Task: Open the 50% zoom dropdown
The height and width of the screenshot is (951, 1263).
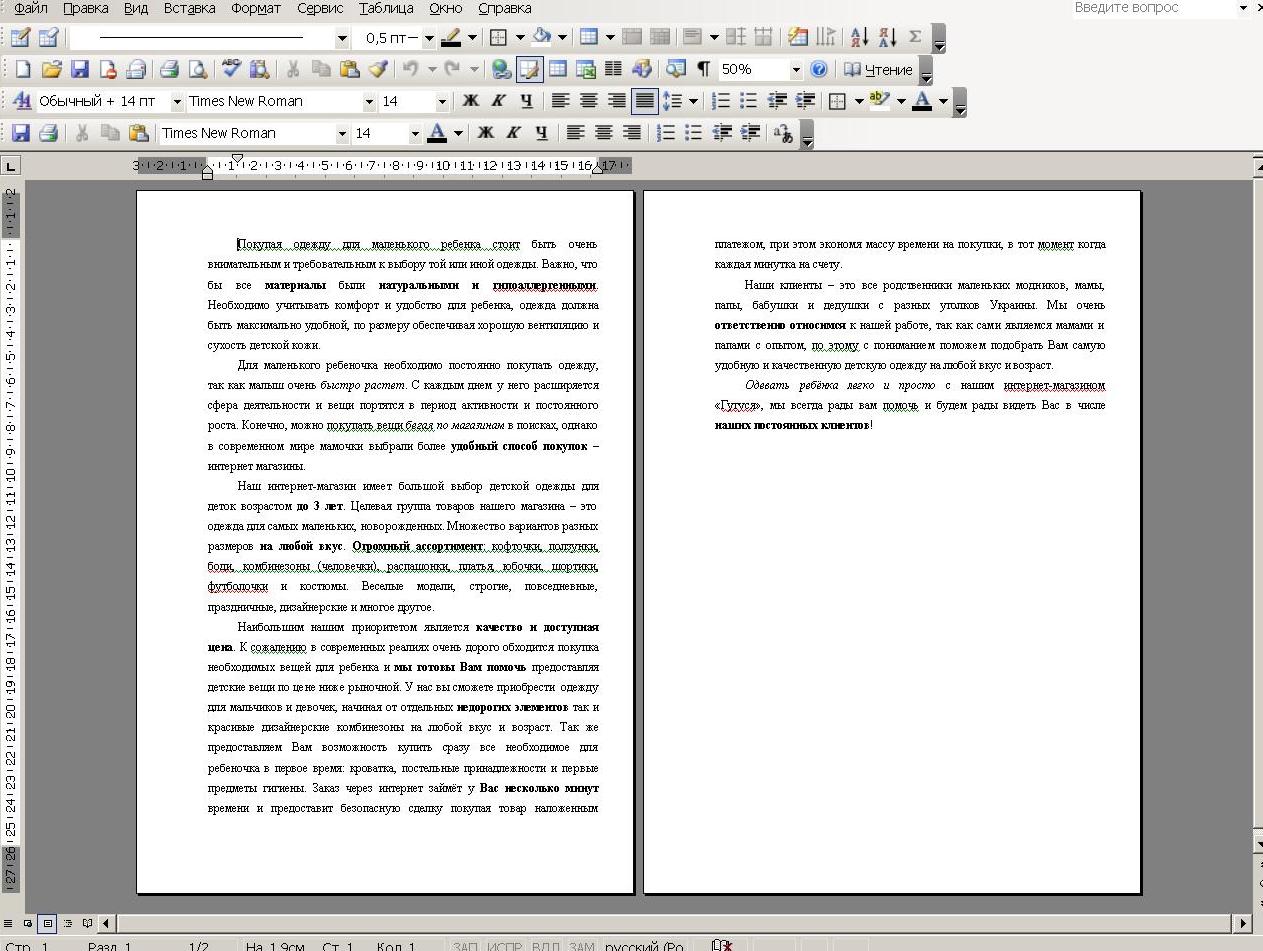Action: coord(796,69)
